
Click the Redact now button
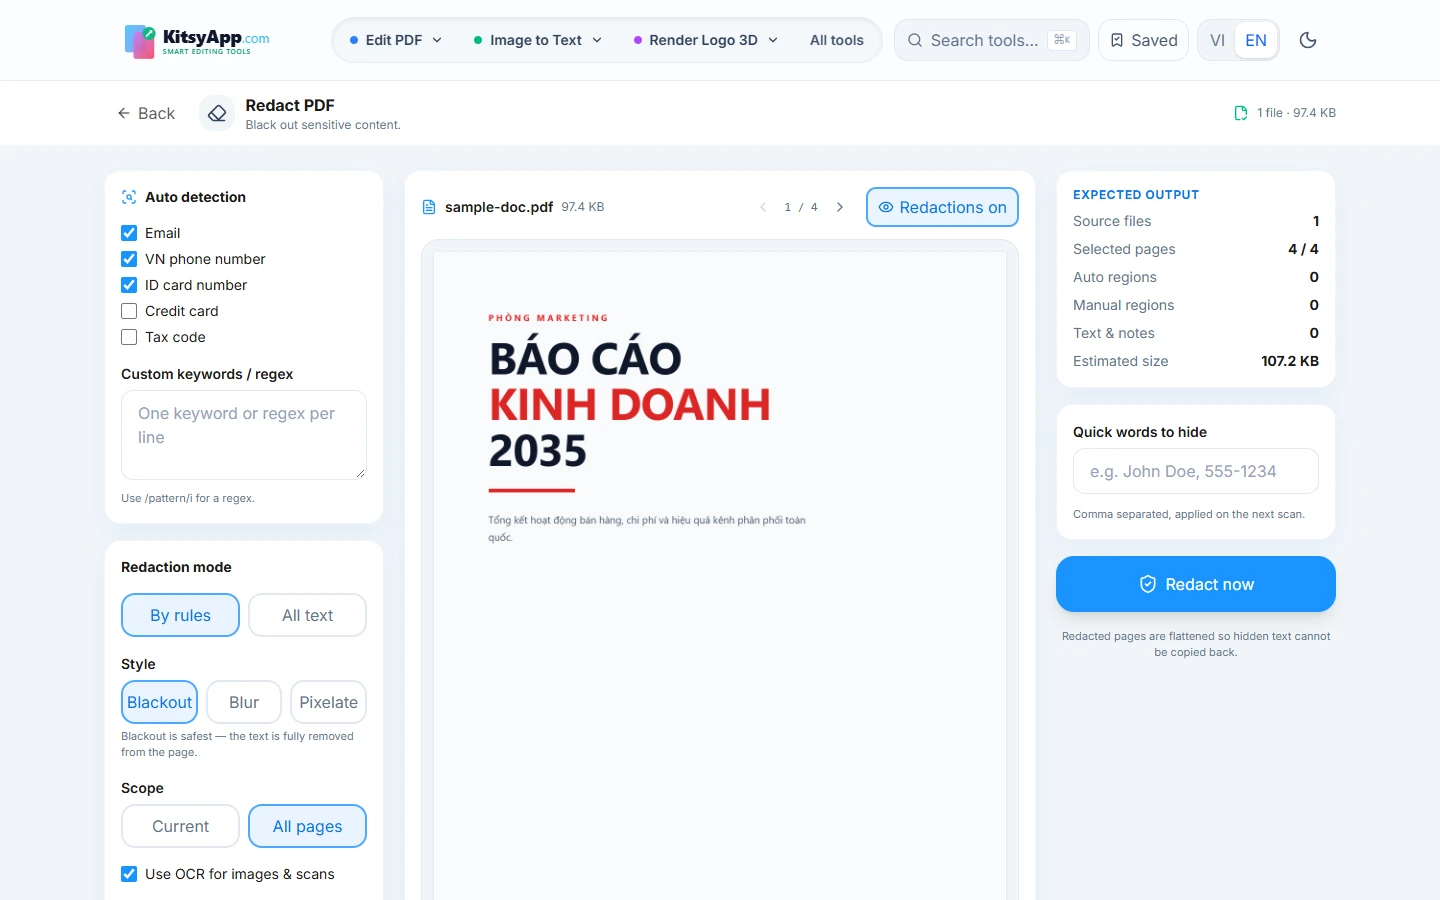[1196, 584]
